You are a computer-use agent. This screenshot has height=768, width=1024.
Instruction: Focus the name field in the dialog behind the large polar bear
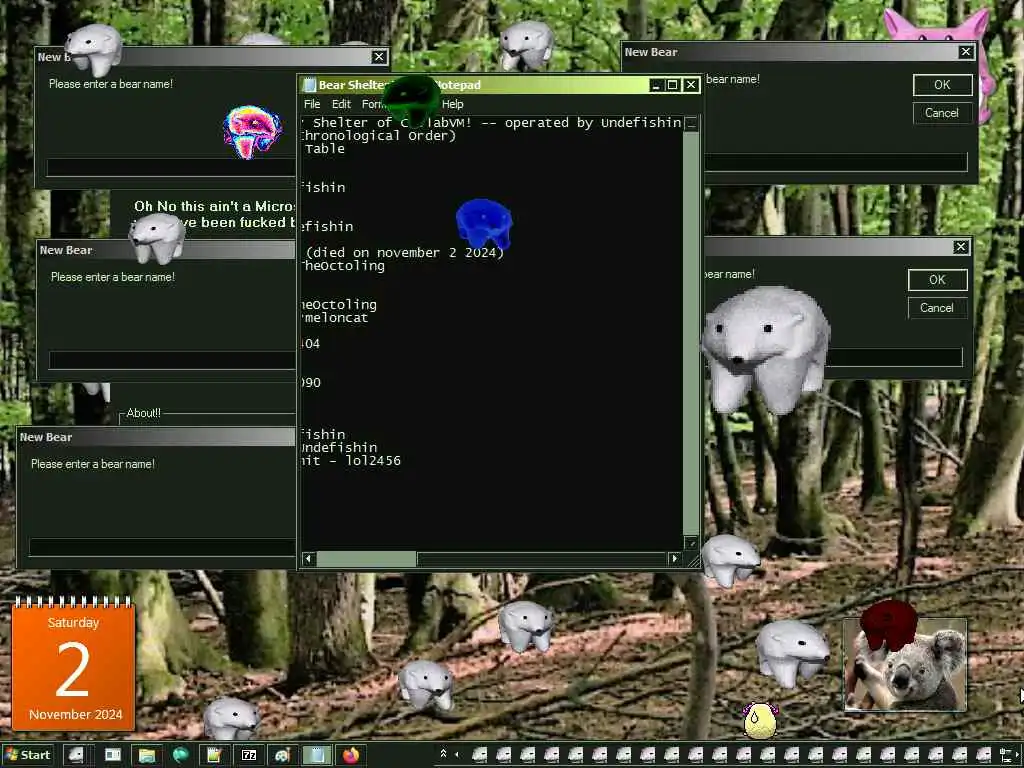click(895, 357)
